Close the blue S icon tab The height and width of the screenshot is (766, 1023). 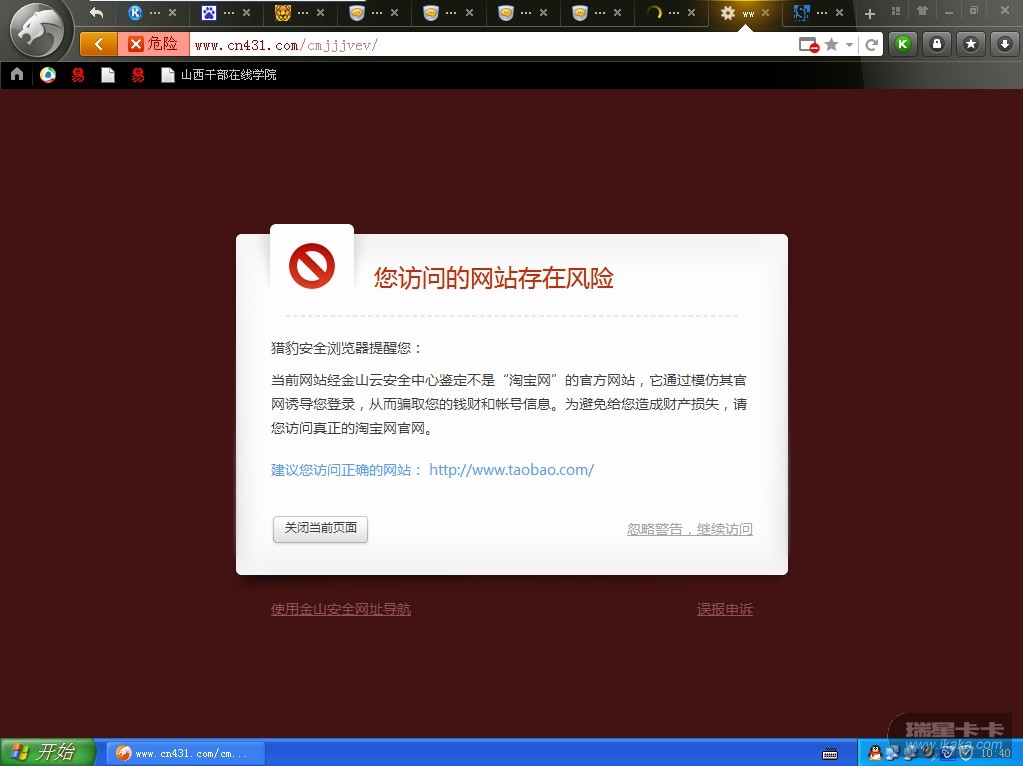click(x=840, y=12)
